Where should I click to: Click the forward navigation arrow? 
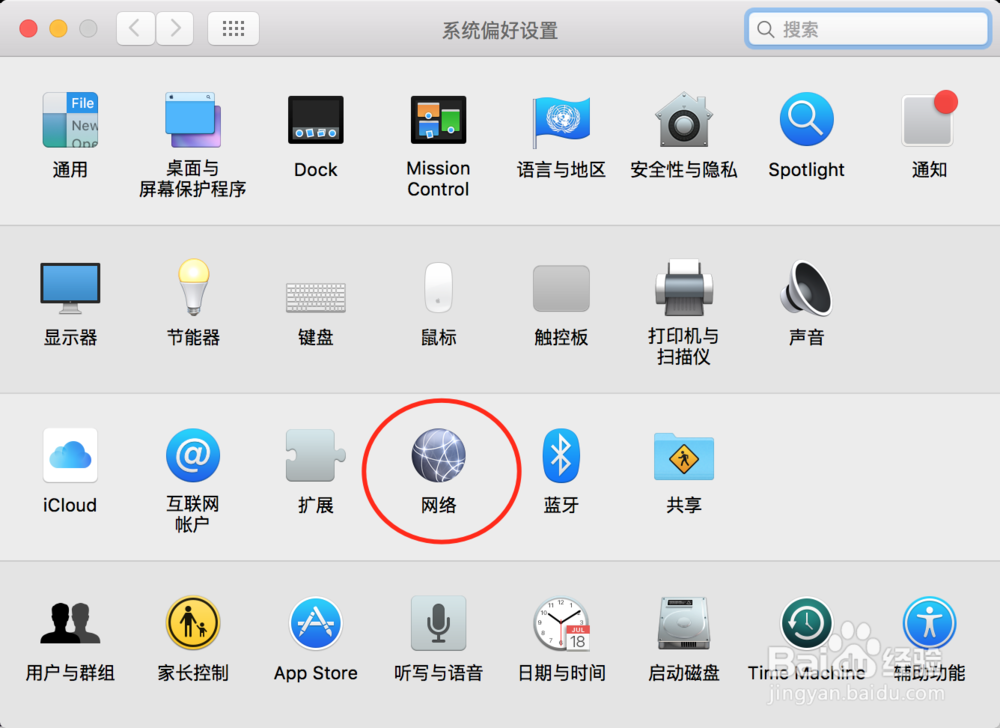tap(175, 29)
